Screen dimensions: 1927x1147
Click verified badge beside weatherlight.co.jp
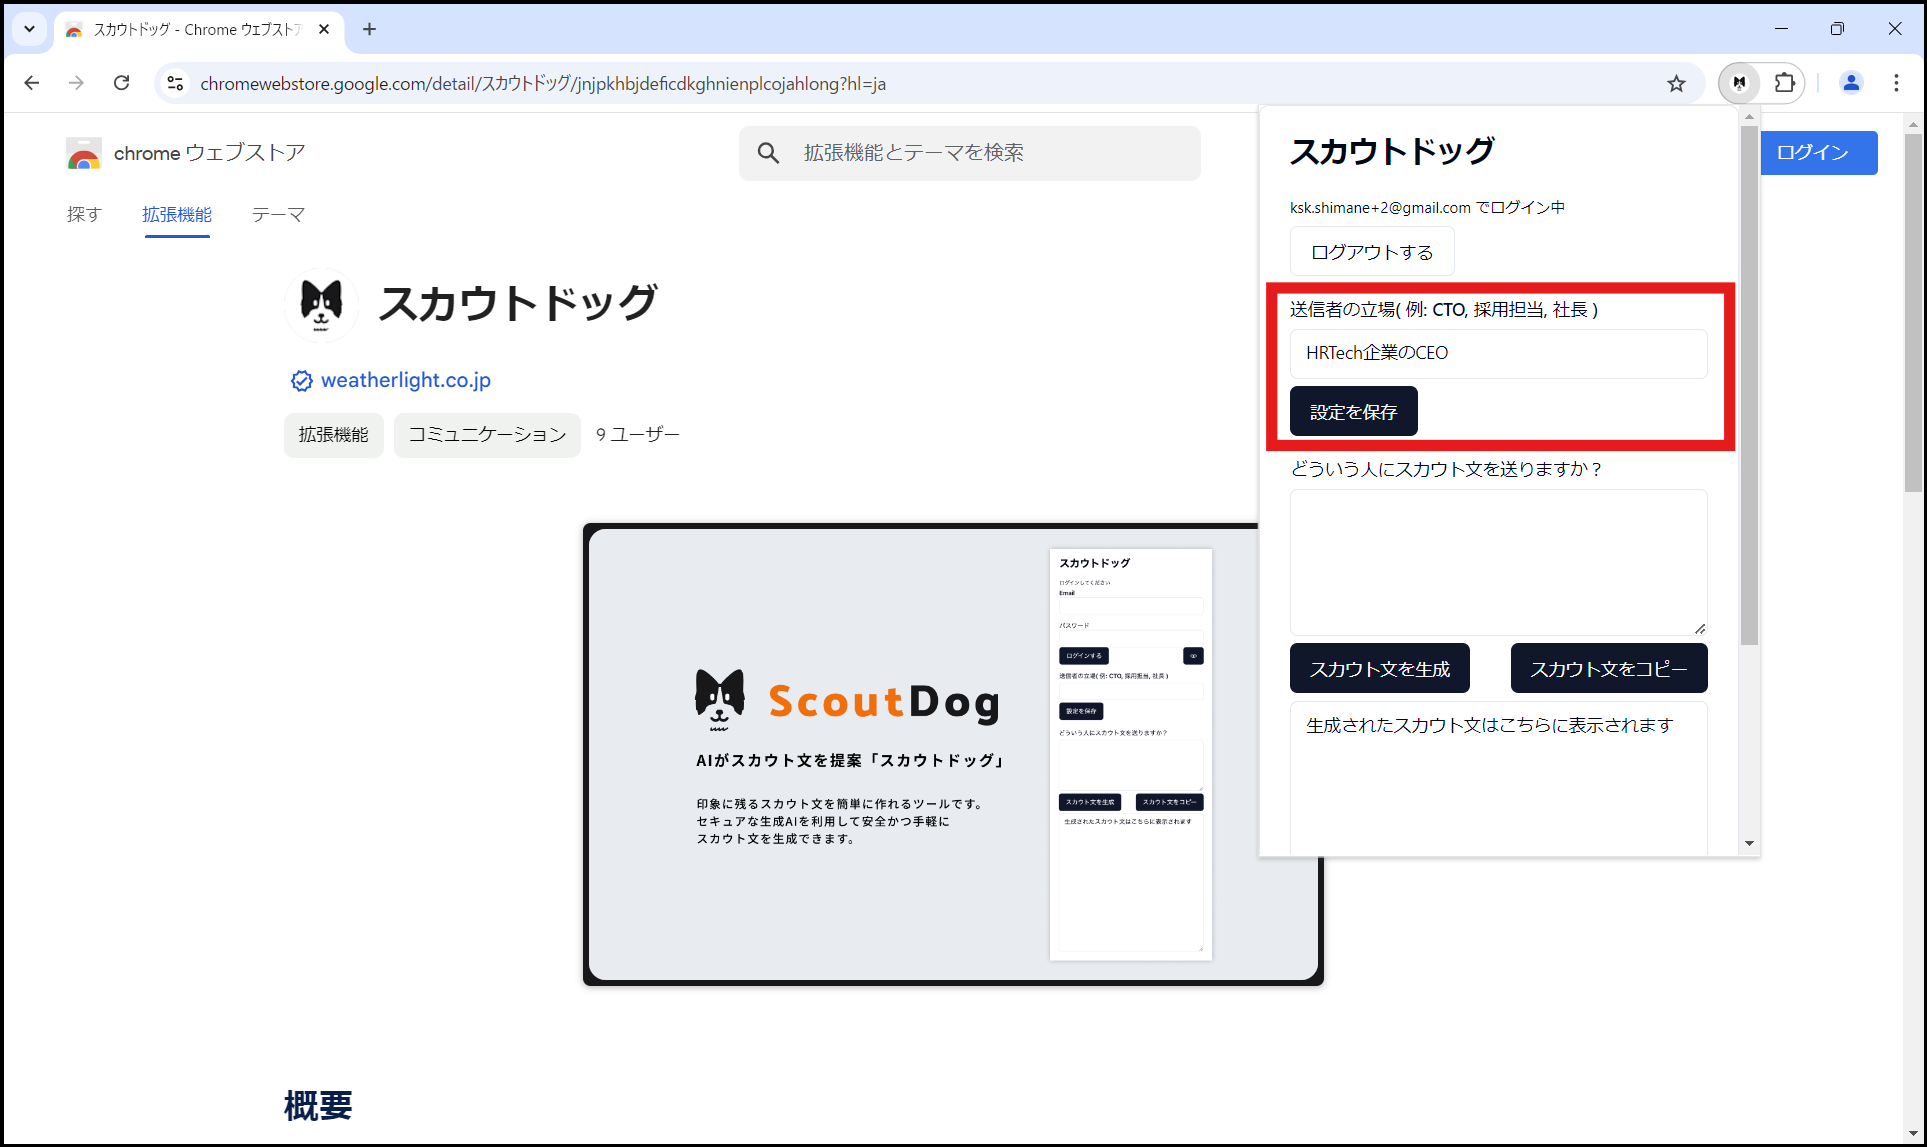coord(301,381)
